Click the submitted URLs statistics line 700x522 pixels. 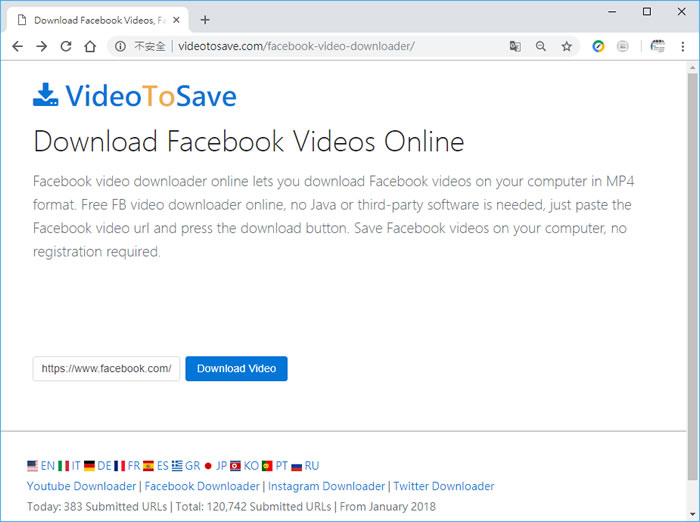click(231, 506)
